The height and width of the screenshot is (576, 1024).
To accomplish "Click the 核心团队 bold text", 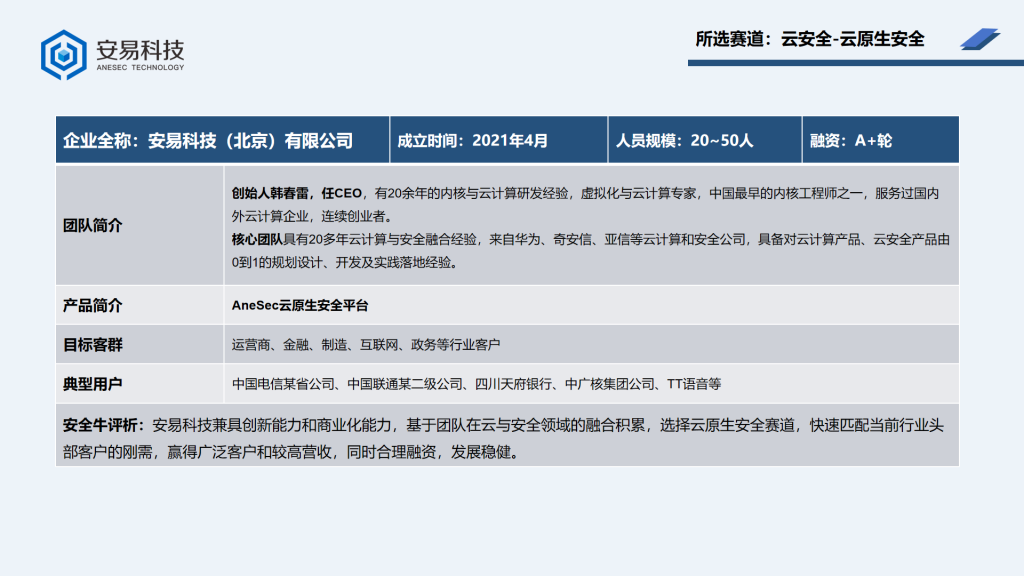I will 257,240.
